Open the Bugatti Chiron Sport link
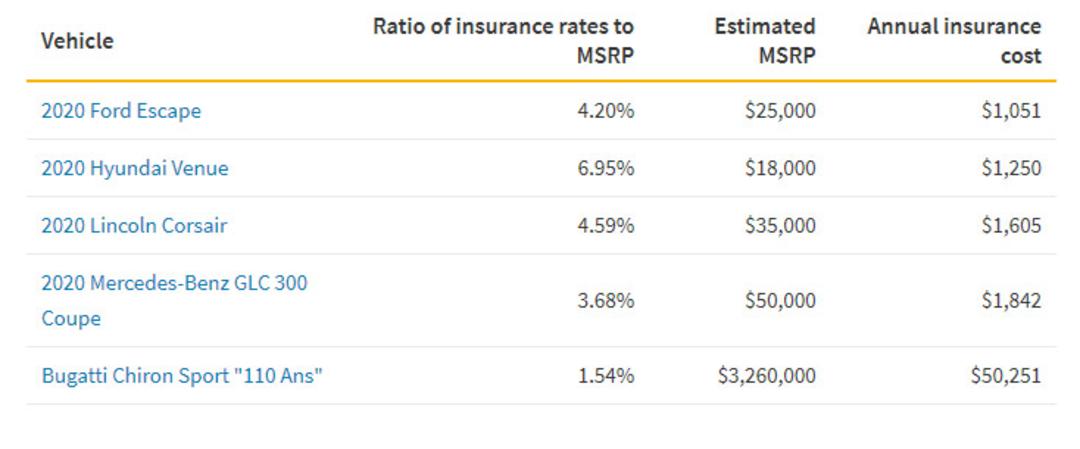This screenshot has height=449, width=1080. (x=182, y=376)
